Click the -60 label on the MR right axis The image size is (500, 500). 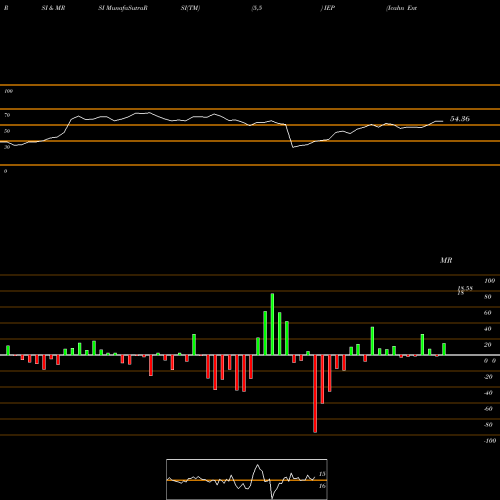coord(488,409)
